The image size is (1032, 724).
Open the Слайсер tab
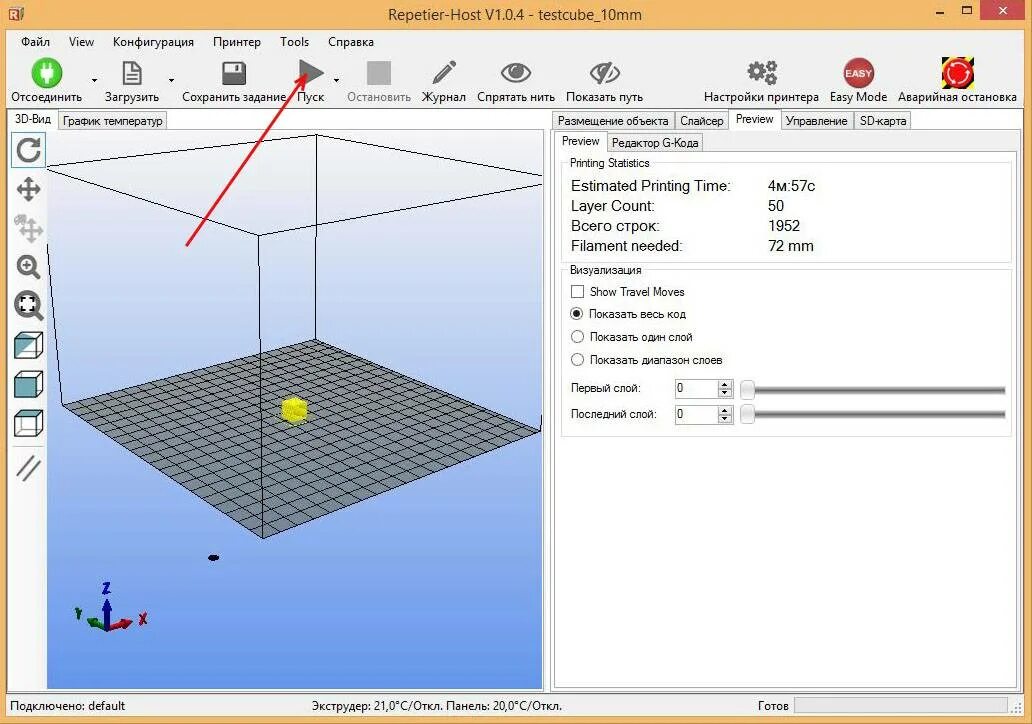[702, 121]
